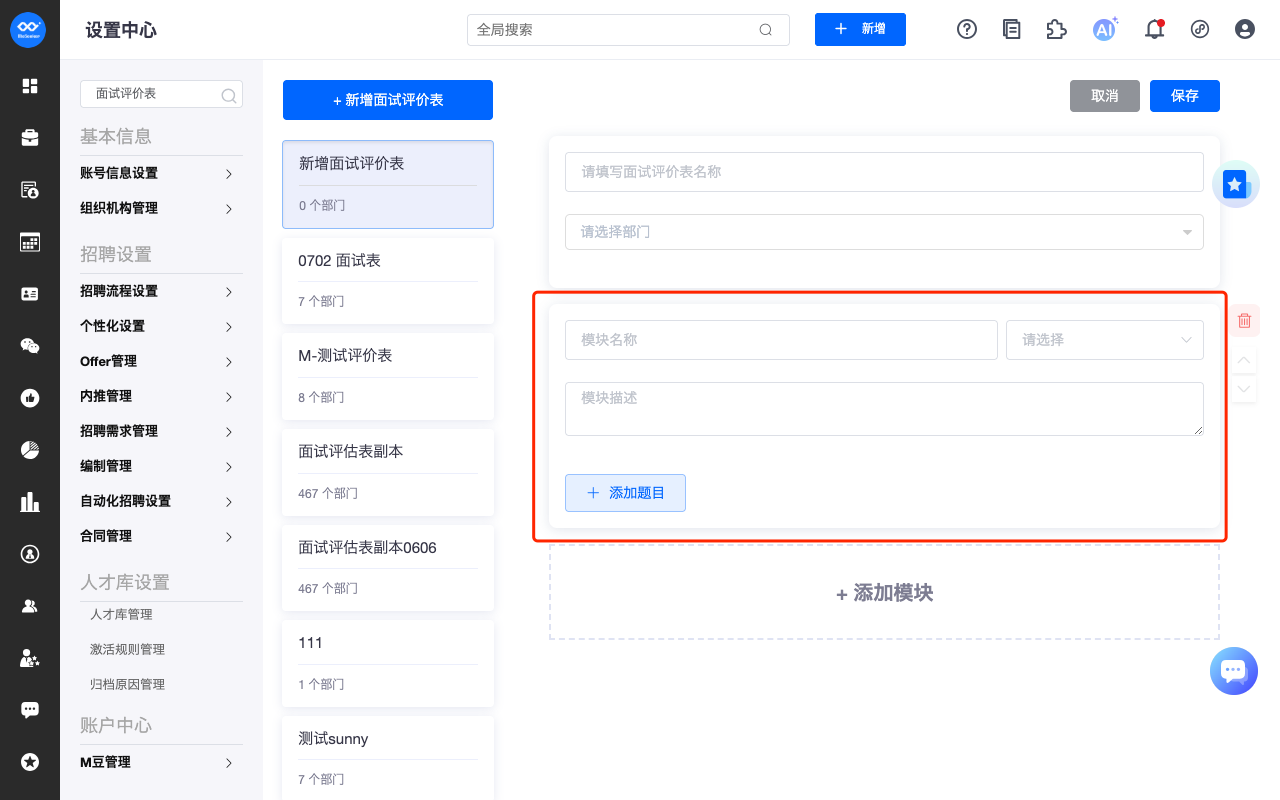Open the document-search icon in sidebar
This screenshot has width=1280, height=800.
[x=30, y=190]
